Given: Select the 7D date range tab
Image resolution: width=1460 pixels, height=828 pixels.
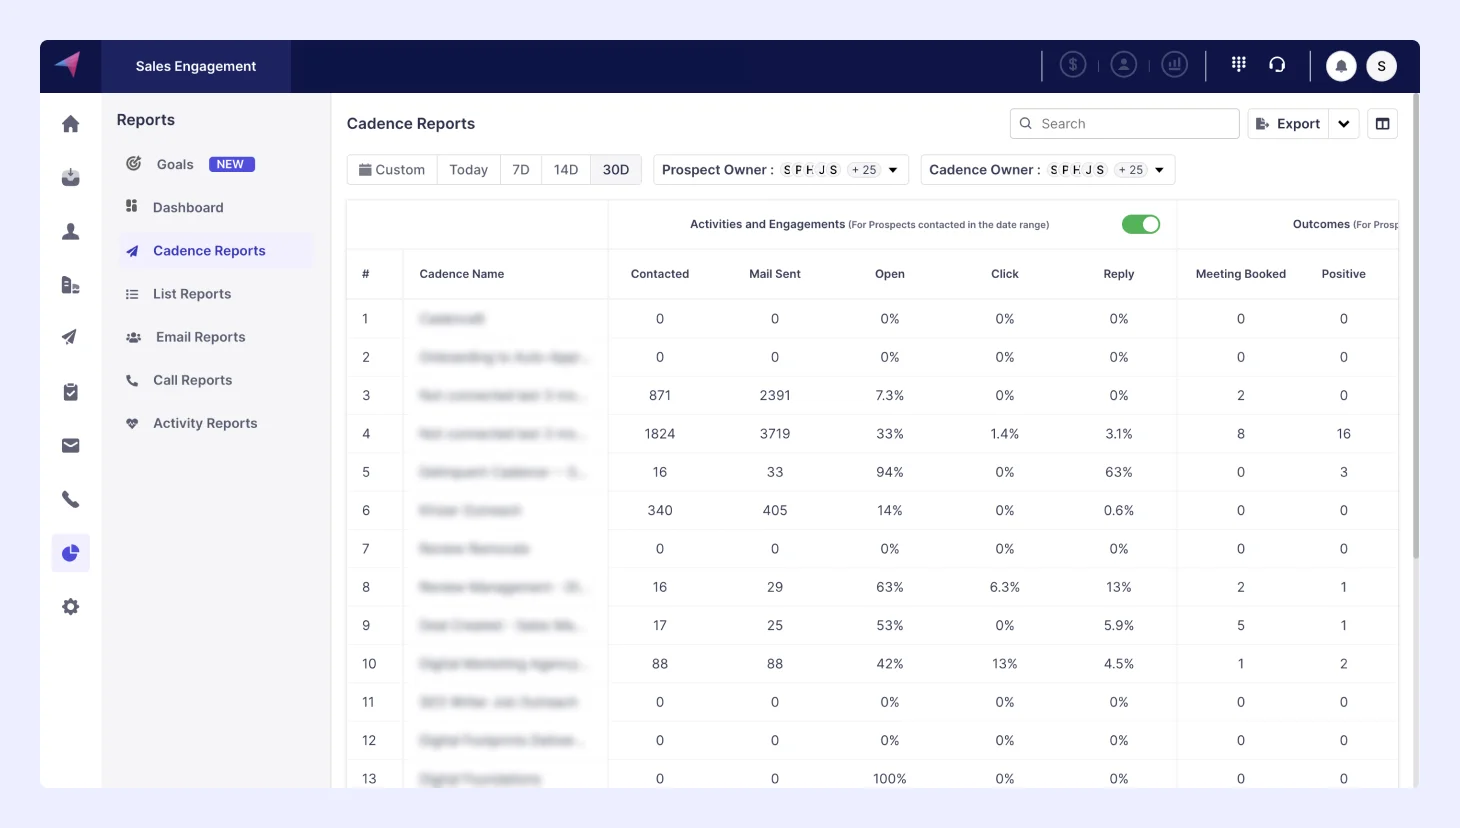Looking at the screenshot, I should click(520, 170).
